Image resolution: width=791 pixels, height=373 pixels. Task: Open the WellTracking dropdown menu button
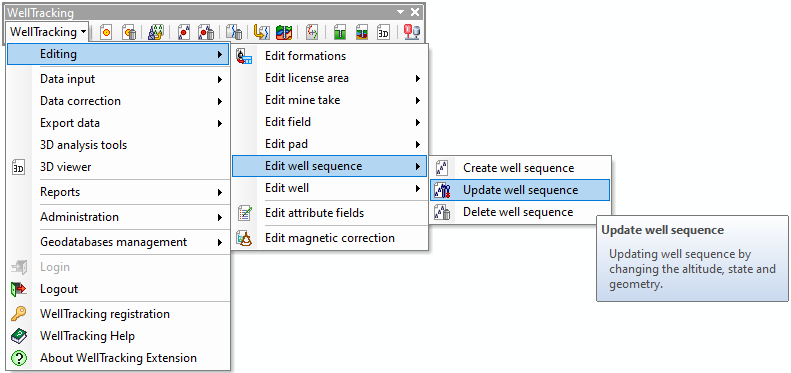[x=48, y=32]
